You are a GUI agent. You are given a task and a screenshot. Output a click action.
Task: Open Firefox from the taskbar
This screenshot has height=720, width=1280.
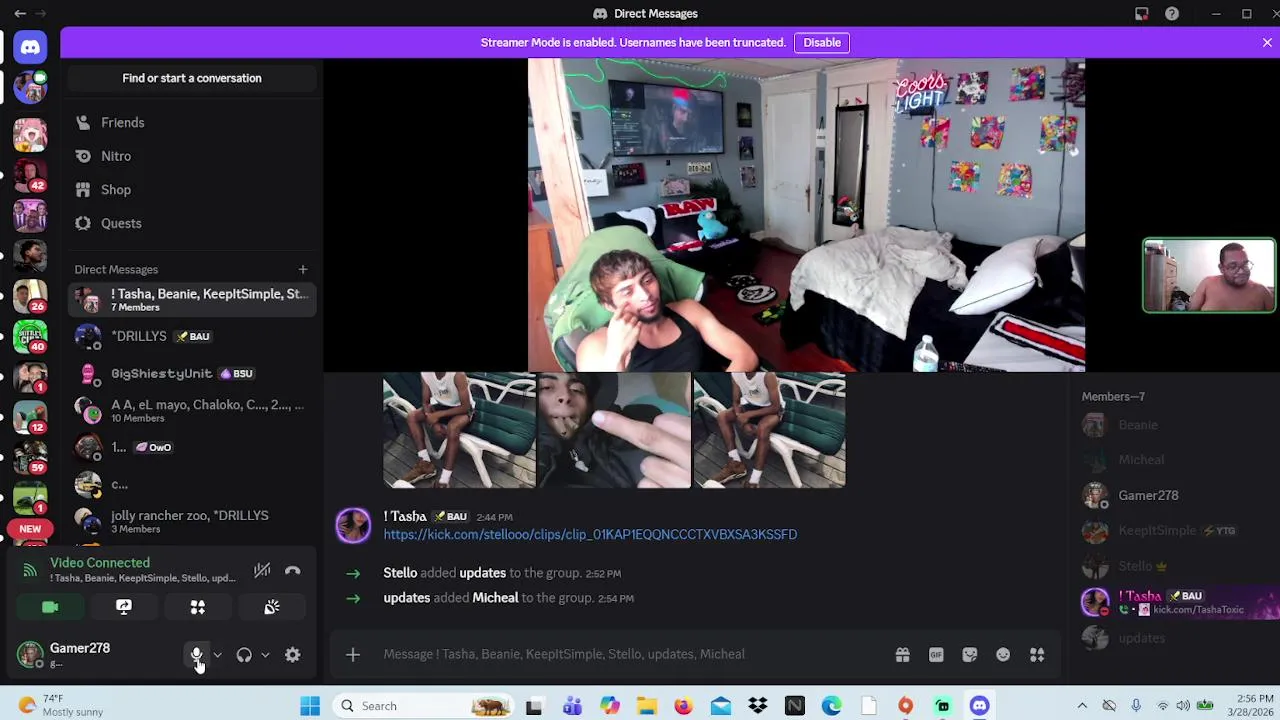683,706
